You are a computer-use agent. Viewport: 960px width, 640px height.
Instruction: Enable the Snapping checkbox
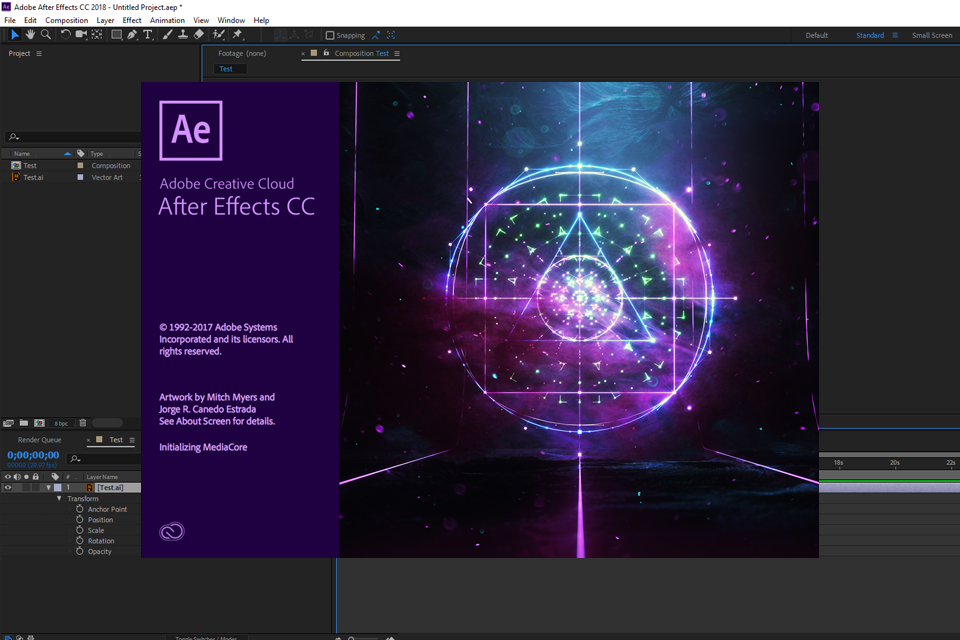tap(329, 36)
